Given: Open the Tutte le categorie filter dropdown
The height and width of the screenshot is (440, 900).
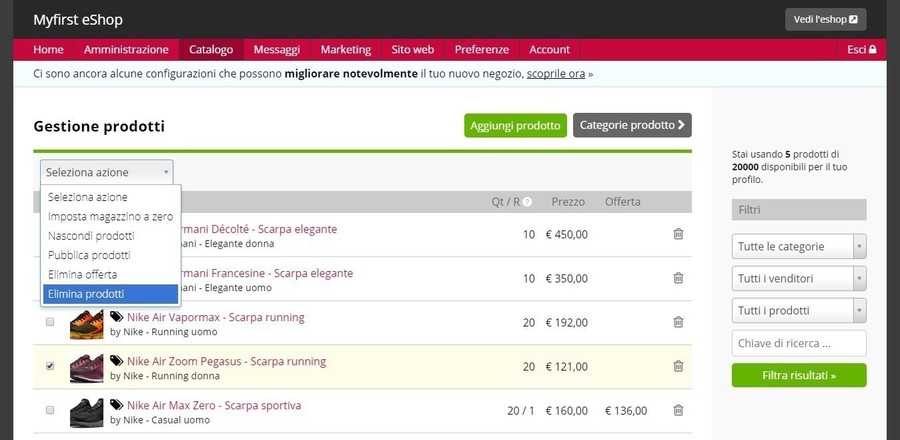Looking at the screenshot, I should pos(799,247).
